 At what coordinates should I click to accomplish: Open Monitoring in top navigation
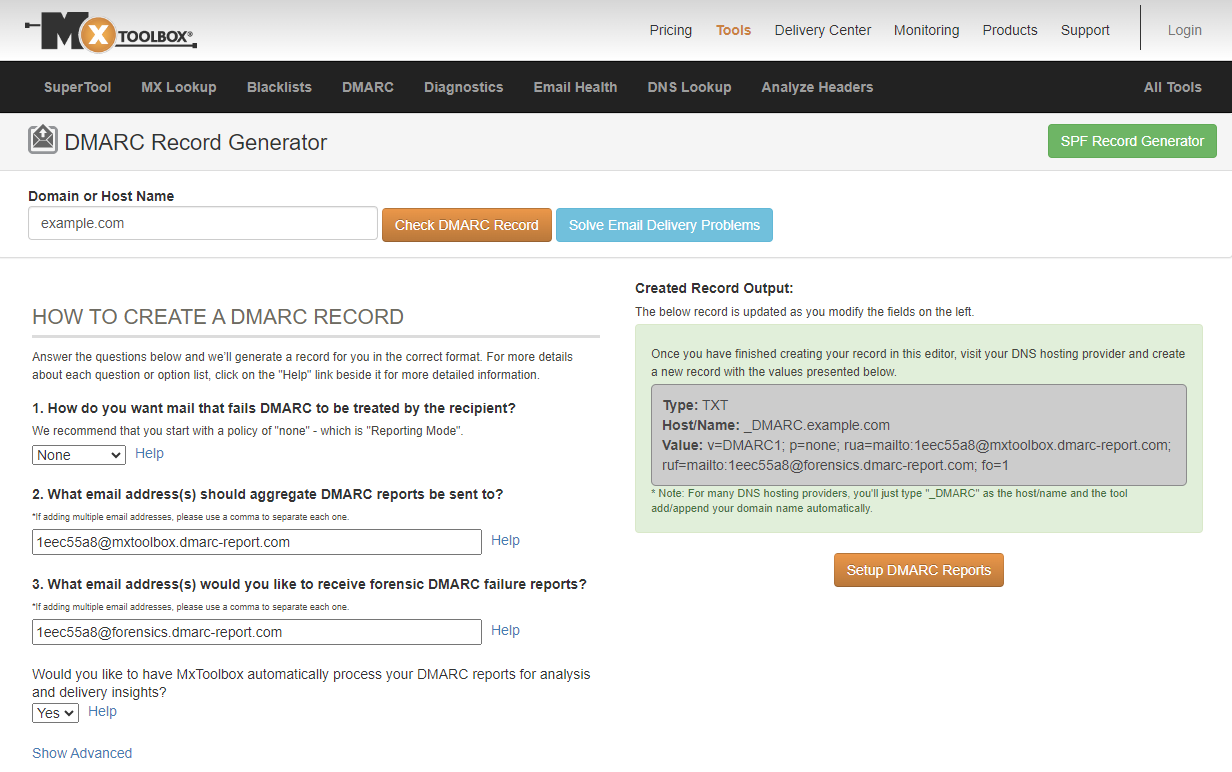pyautogui.click(x=927, y=30)
